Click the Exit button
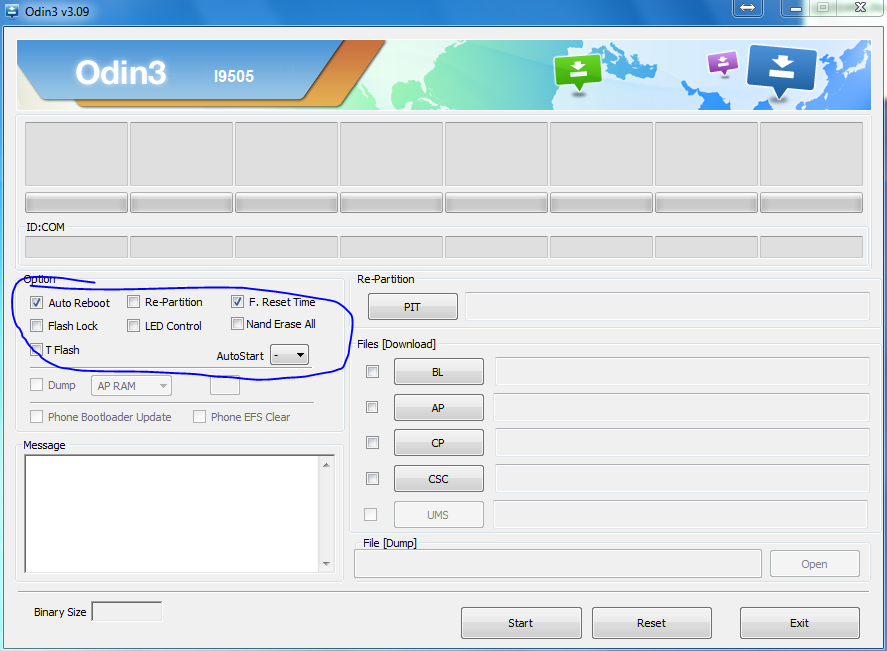 point(800,623)
